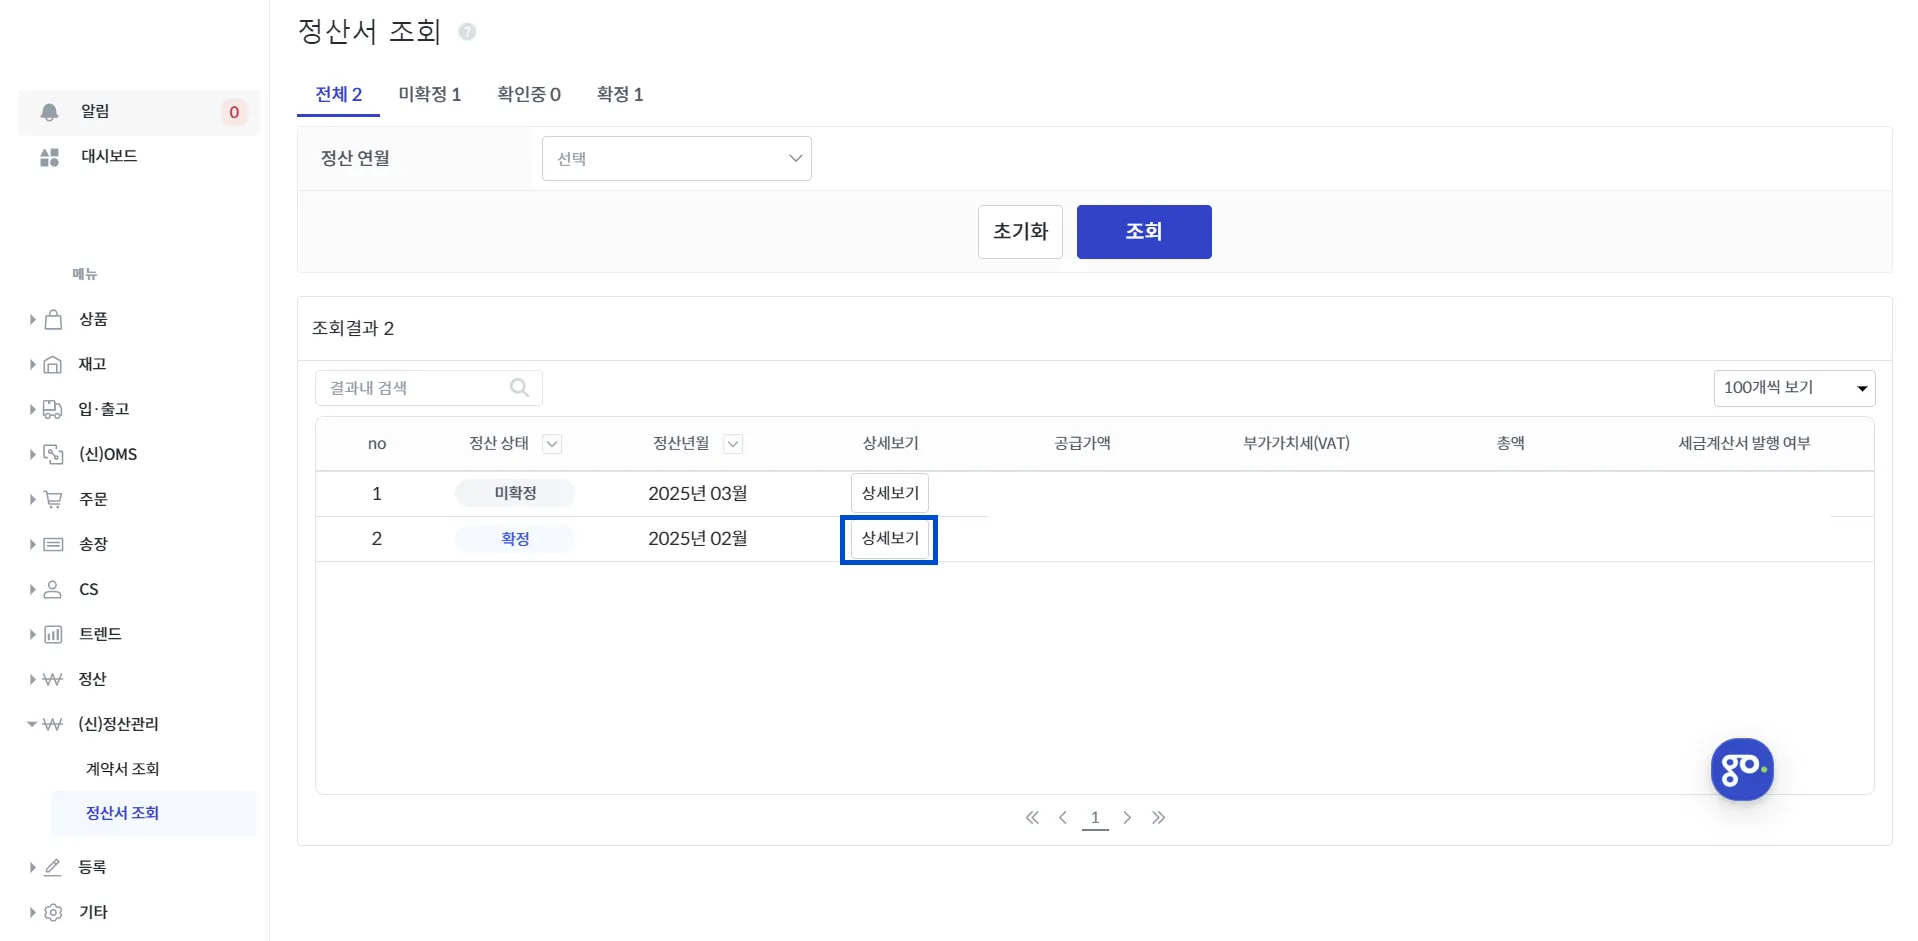Click the alarm bell icon
Image resolution: width=1918 pixels, height=941 pixels.
click(49, 112)
